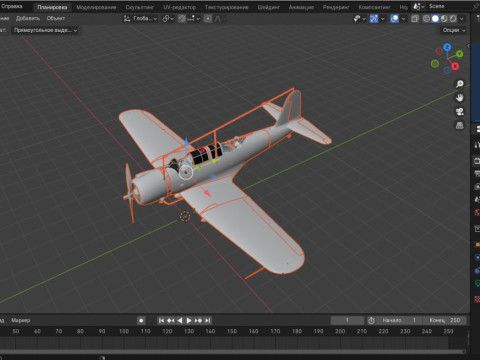Image resolution: width=480 pixels, height=360 pixels.
Task: Click frame 200 on timeline ruler
Action: pos(340,331)
